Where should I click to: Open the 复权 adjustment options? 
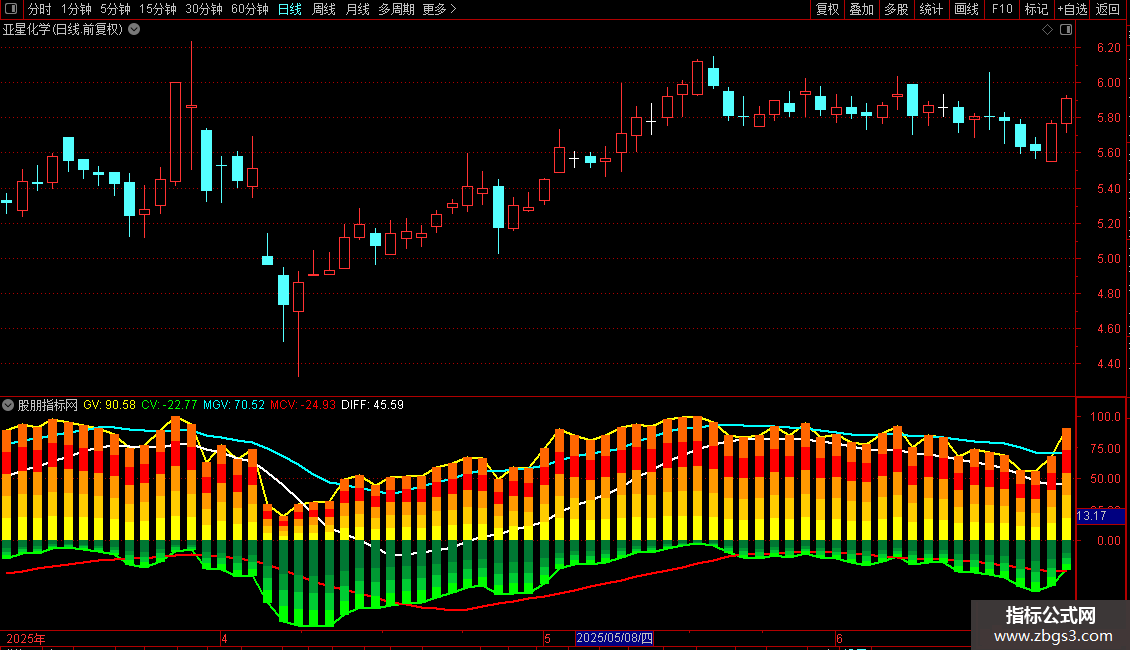827,9
